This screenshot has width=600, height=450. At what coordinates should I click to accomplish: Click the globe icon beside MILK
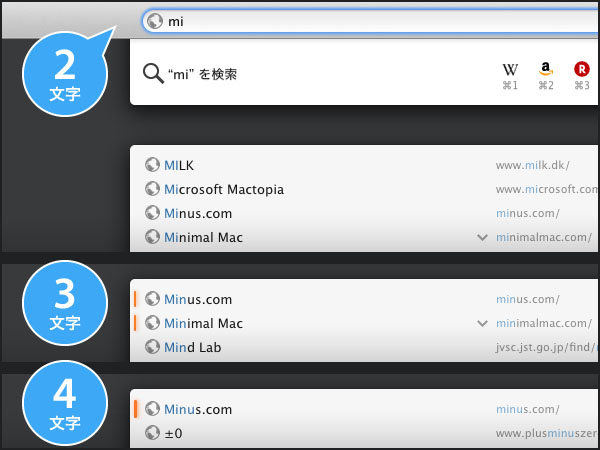152,165
